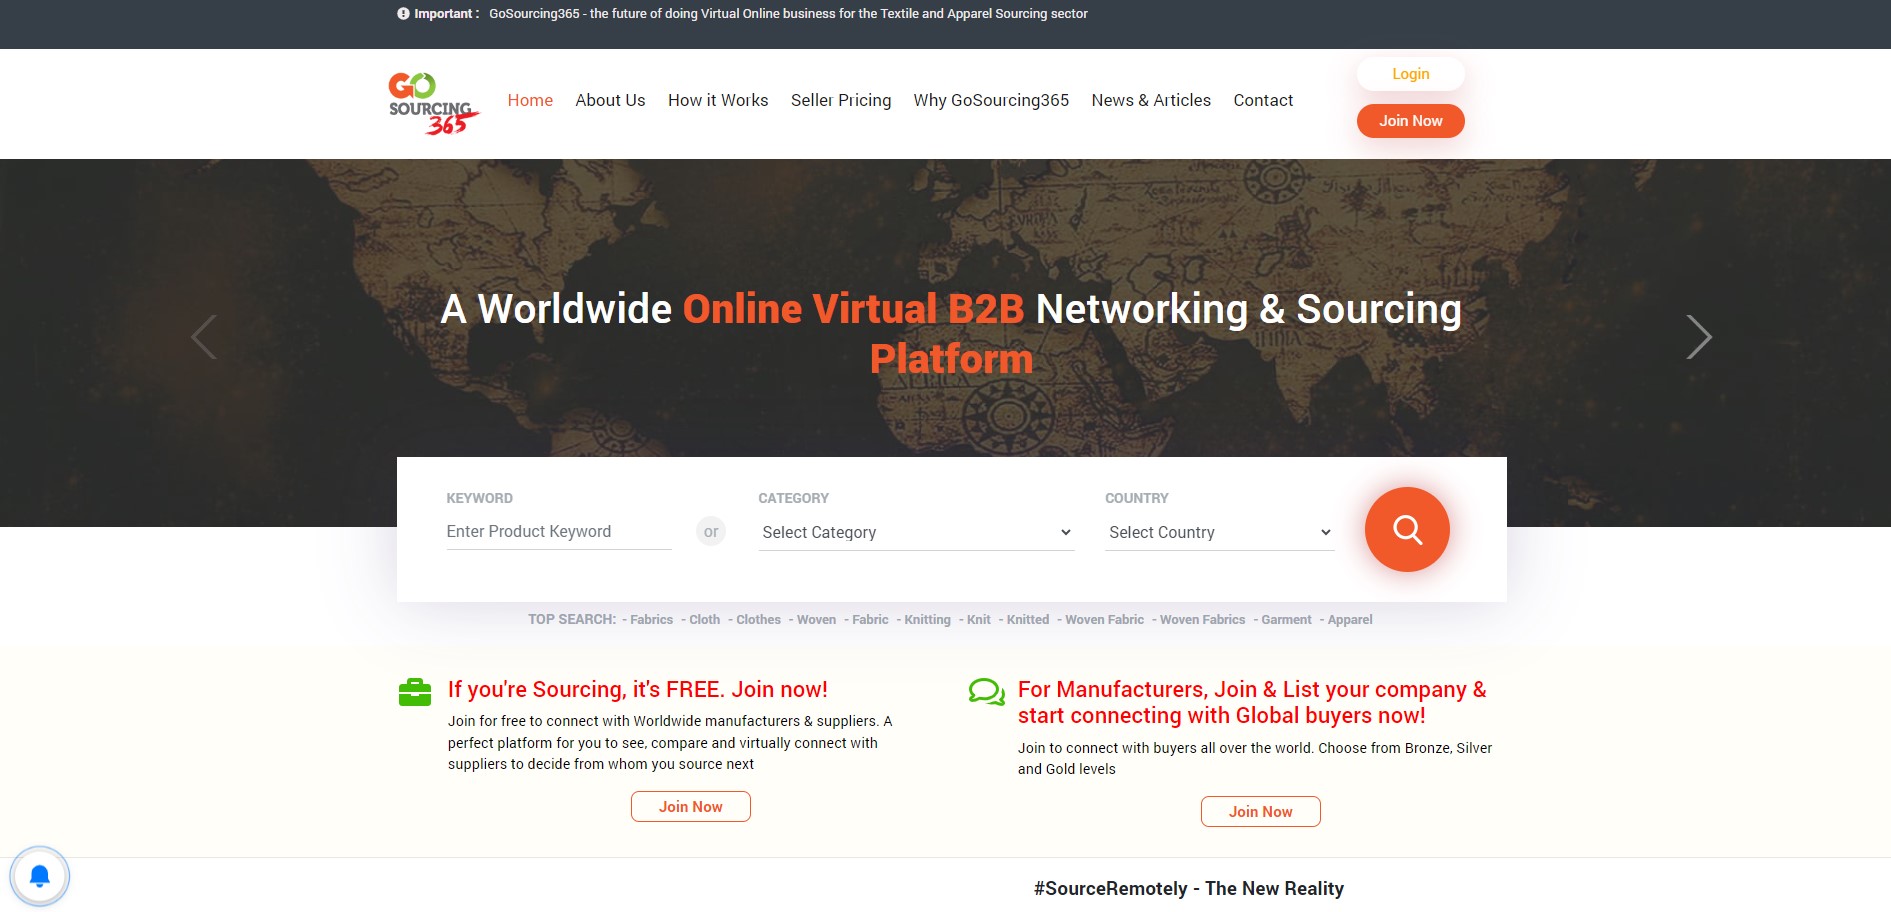Open the Home menu item
Screen dimensions: 1891x912
tap(530, 100)
